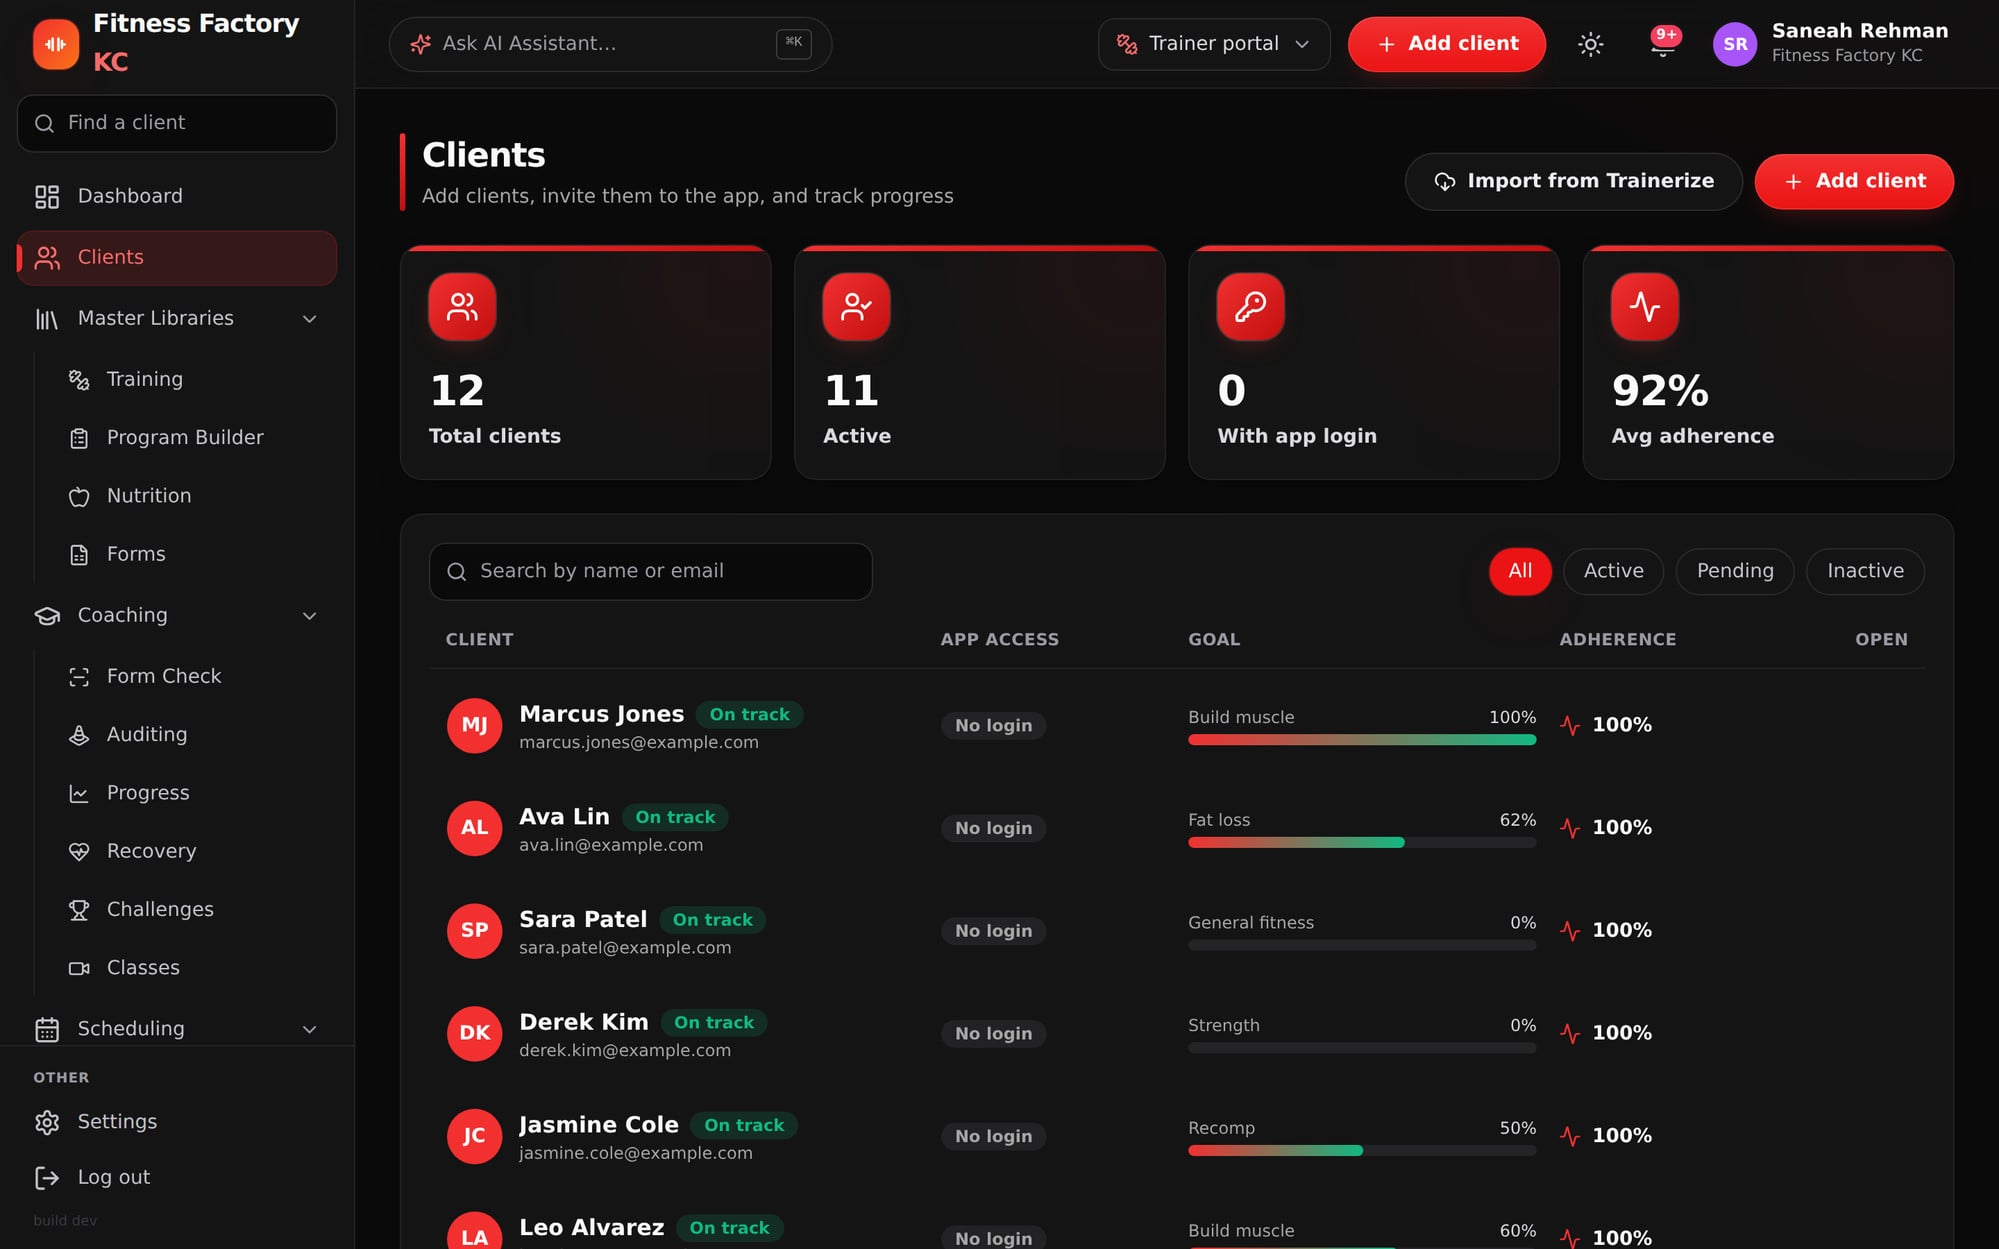Click the Settings gear icon
This screenshot has width=1999, height=1249.
[x=47, y=1122]
